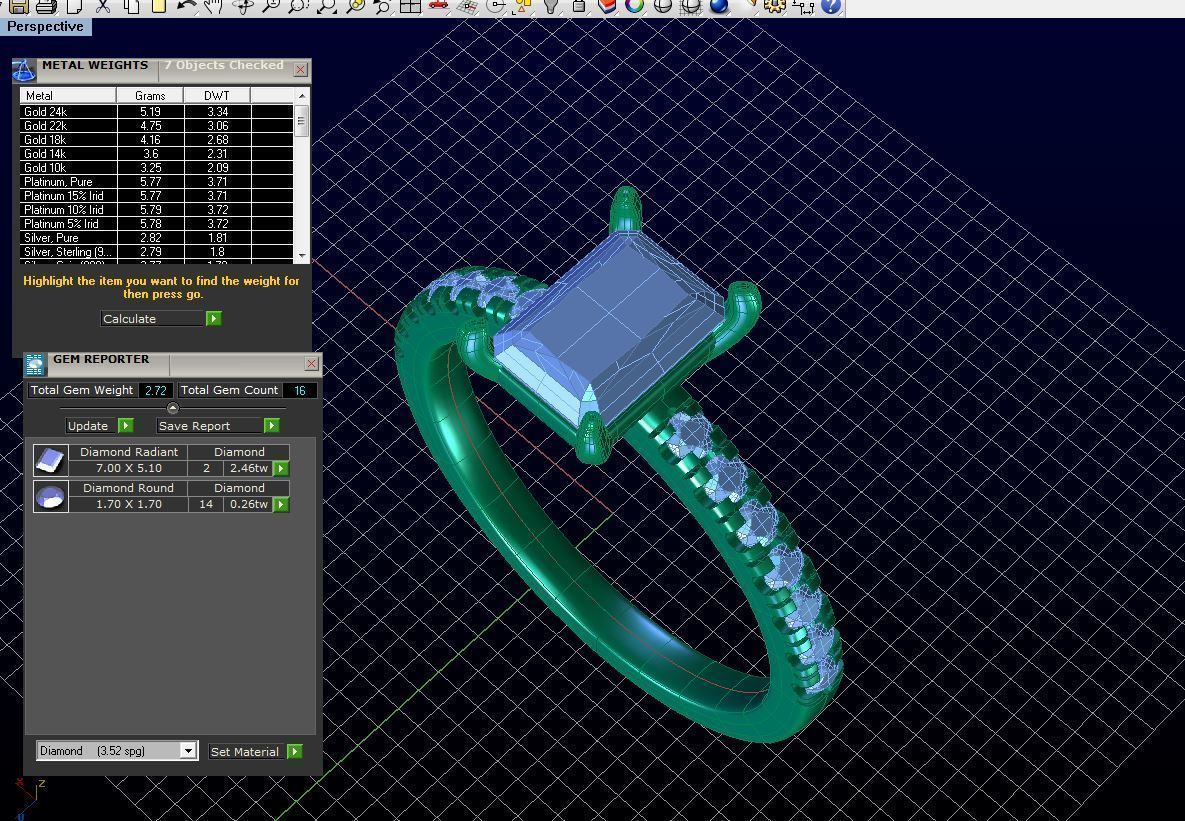The image size is (1185, 821).
Task: Click green arrow beside 2.46tw
Action: click(x=280, y=468)
